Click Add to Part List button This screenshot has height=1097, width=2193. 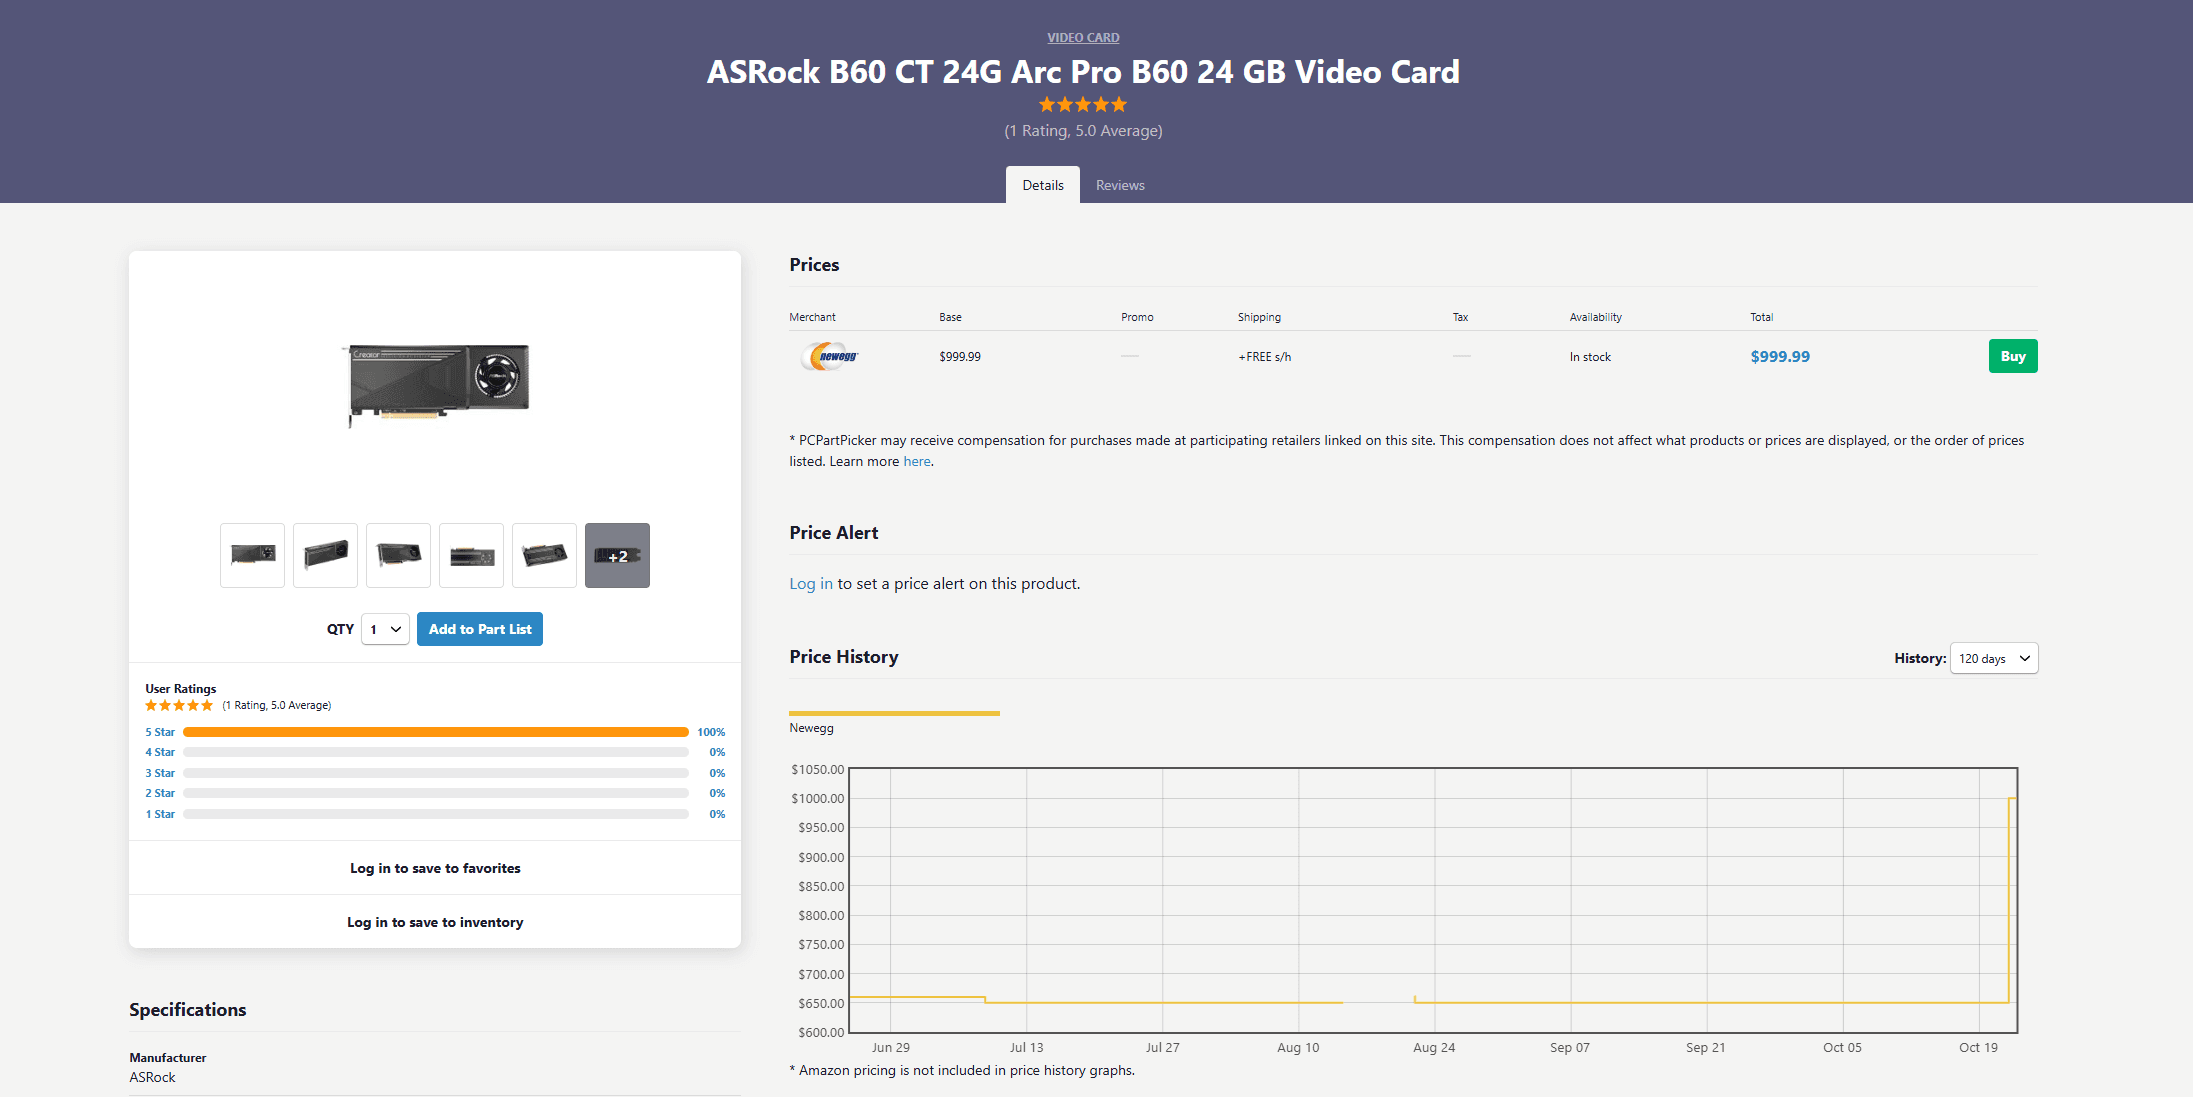click(480, 629)
